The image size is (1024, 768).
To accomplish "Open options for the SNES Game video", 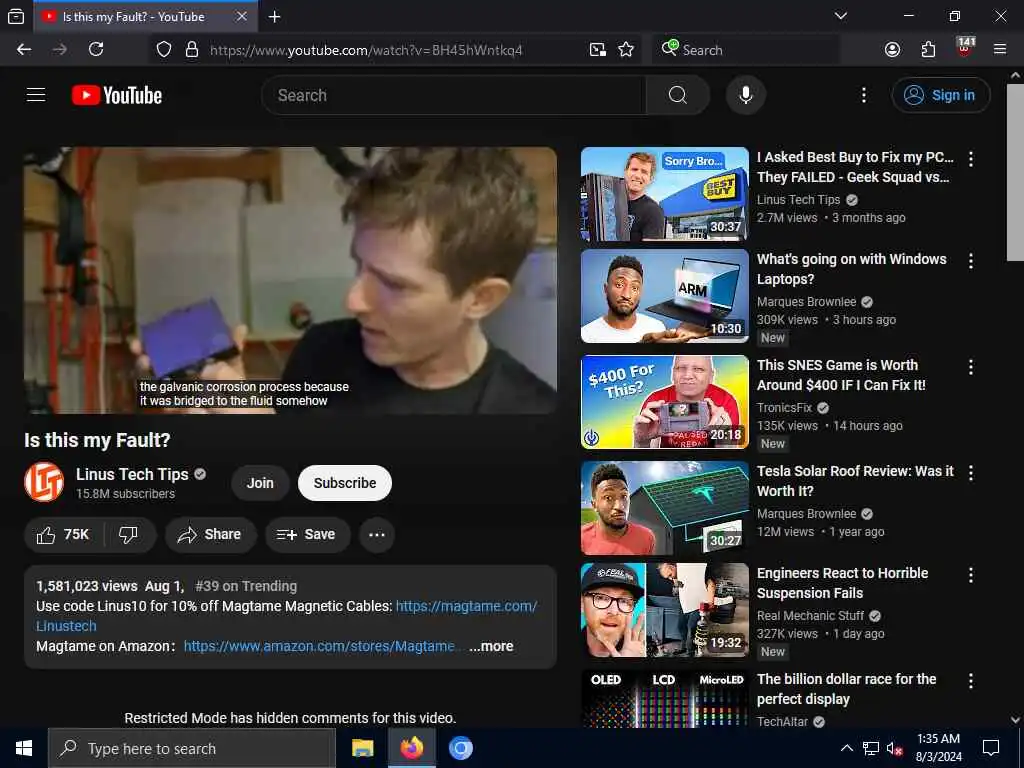I will (x=971, y=367).
